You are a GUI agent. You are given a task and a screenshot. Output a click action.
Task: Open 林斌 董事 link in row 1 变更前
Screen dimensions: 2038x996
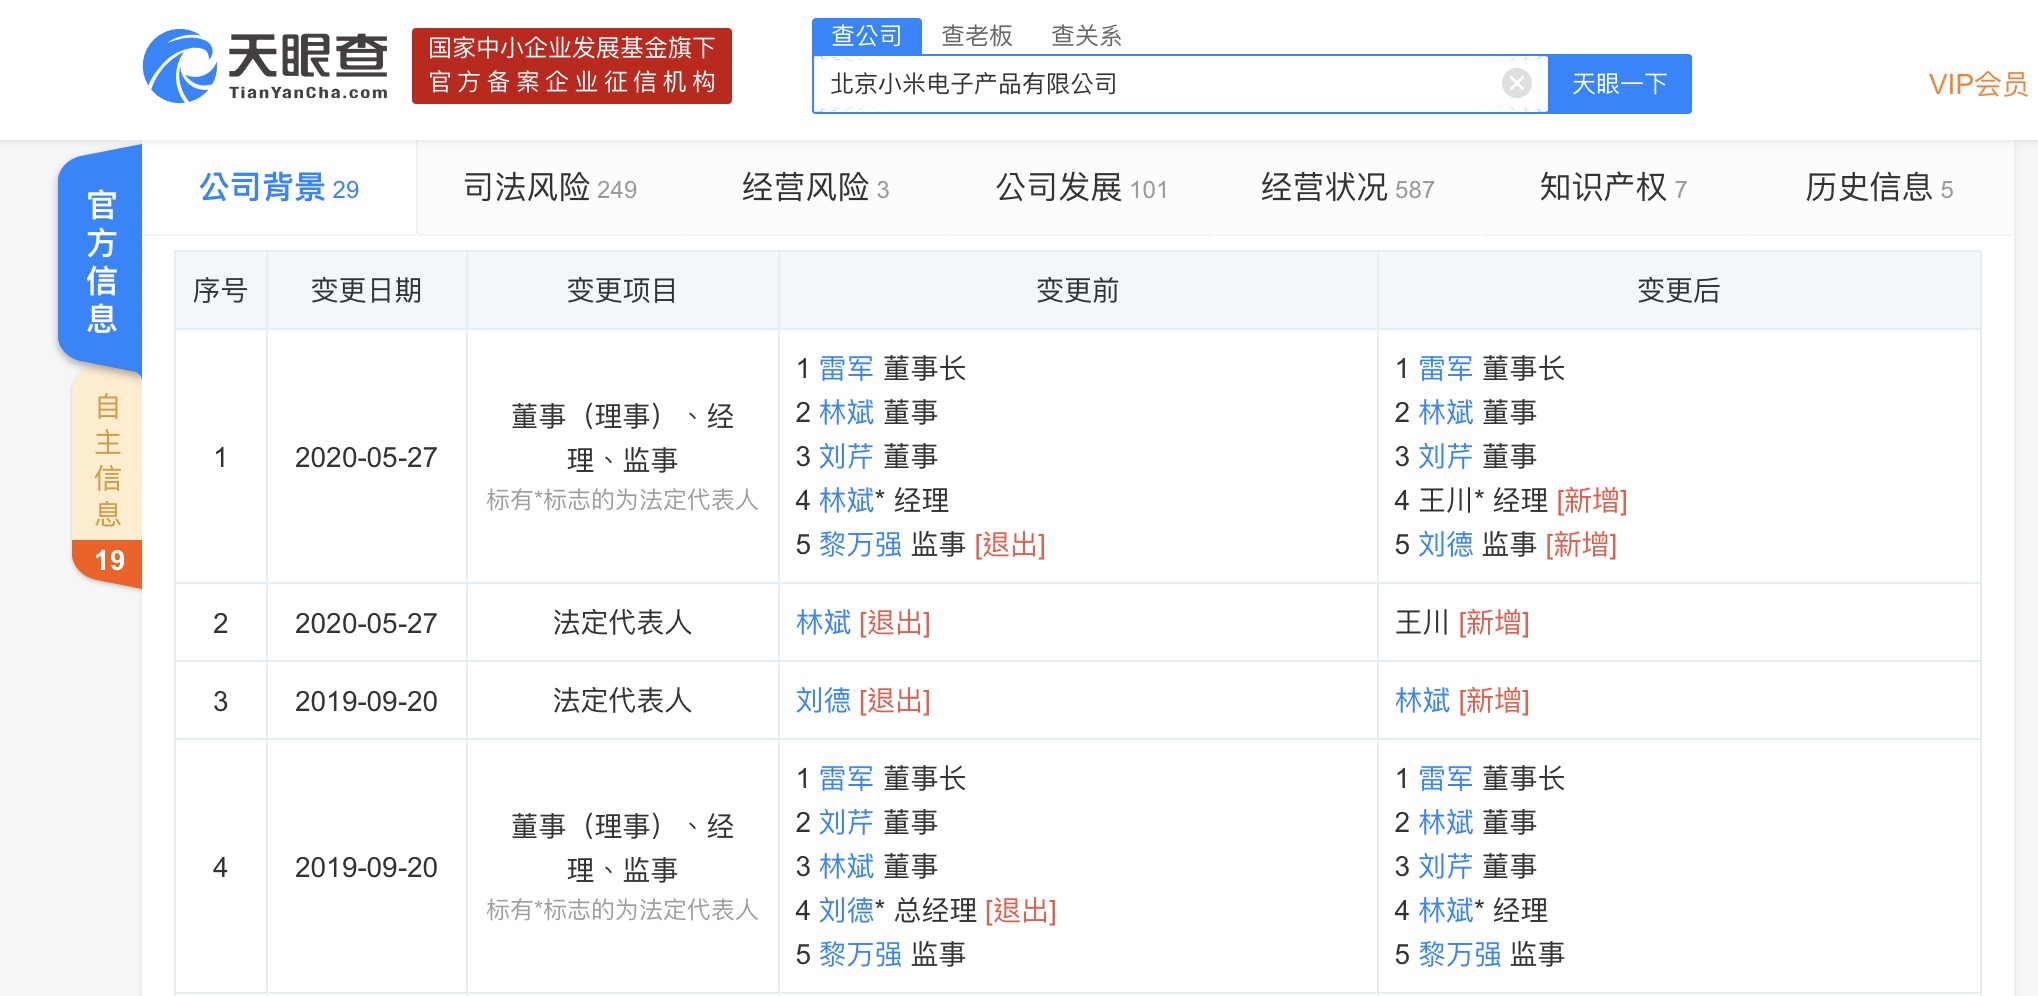point(846,413)
